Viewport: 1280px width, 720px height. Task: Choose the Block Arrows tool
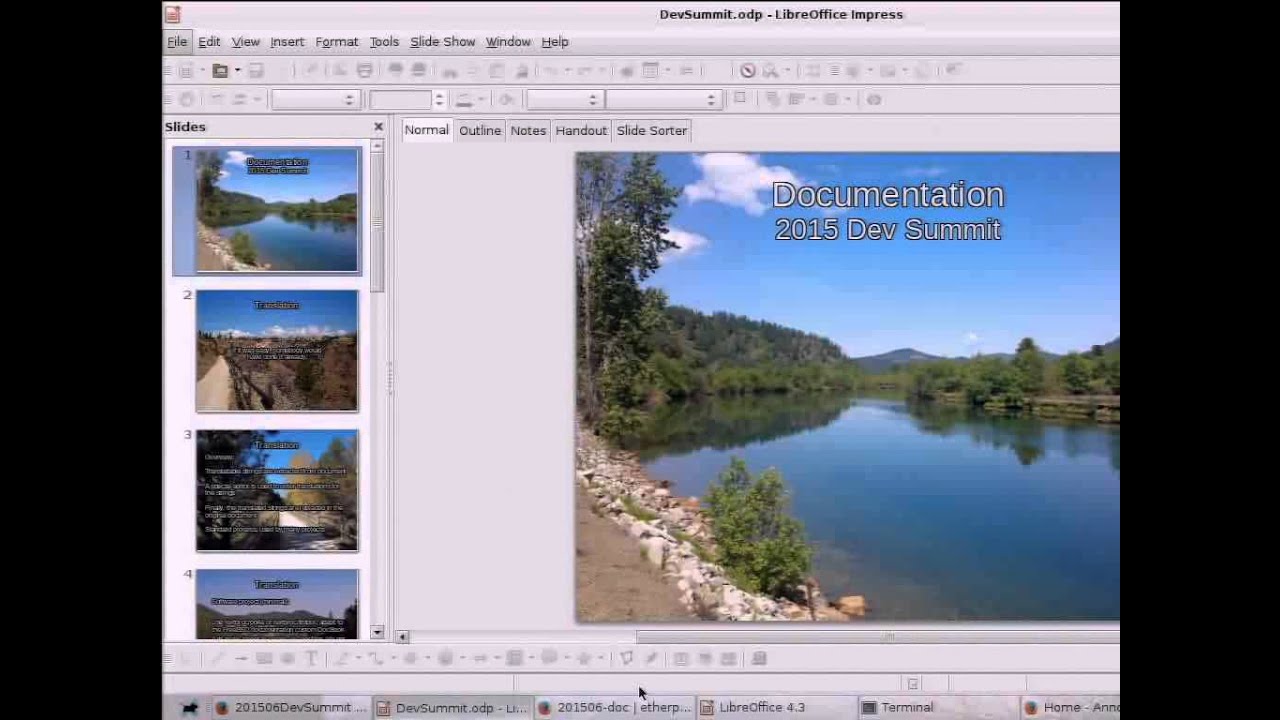(x=480, y=658)
